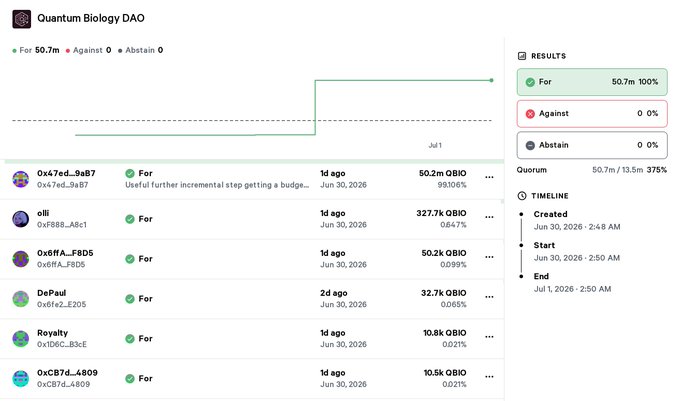
Task: Click the 0x47ed...9aB7 voter avatar
Action: tap(20, 179)
